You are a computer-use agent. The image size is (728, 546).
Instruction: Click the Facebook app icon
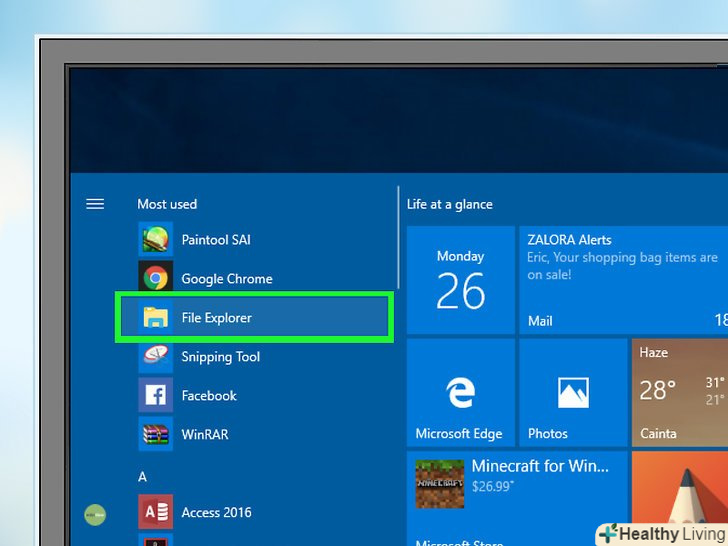[x=156, y=395]
